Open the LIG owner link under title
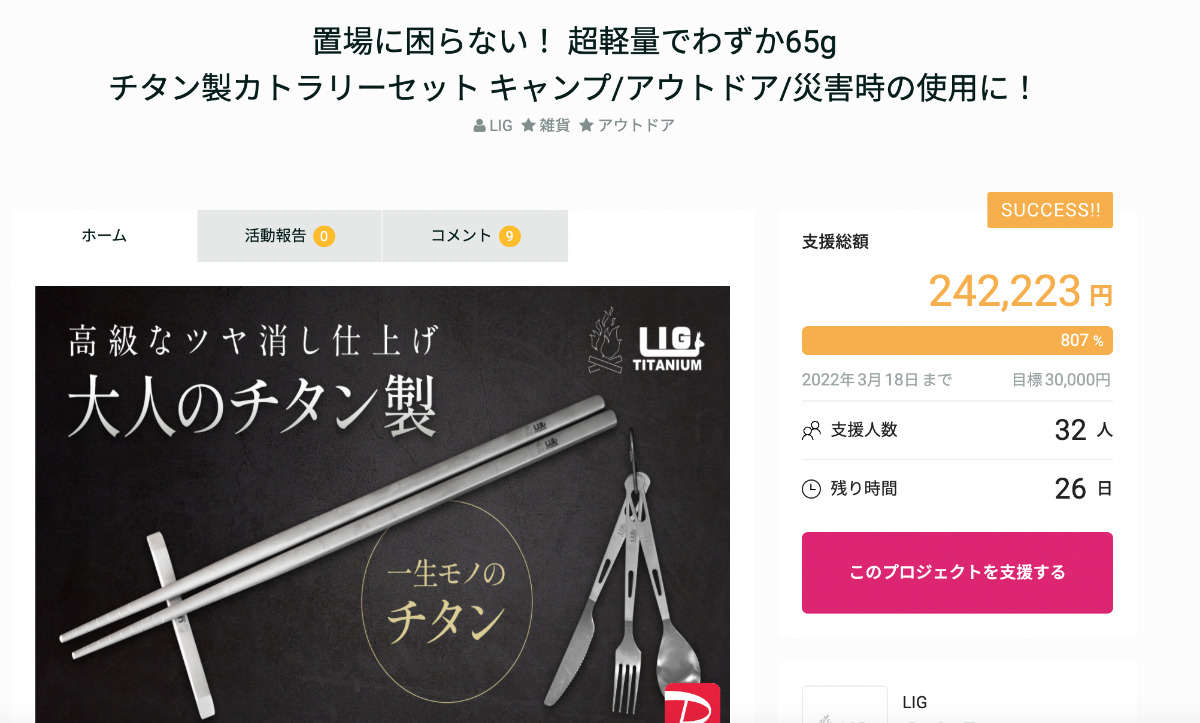 point(501,126)
